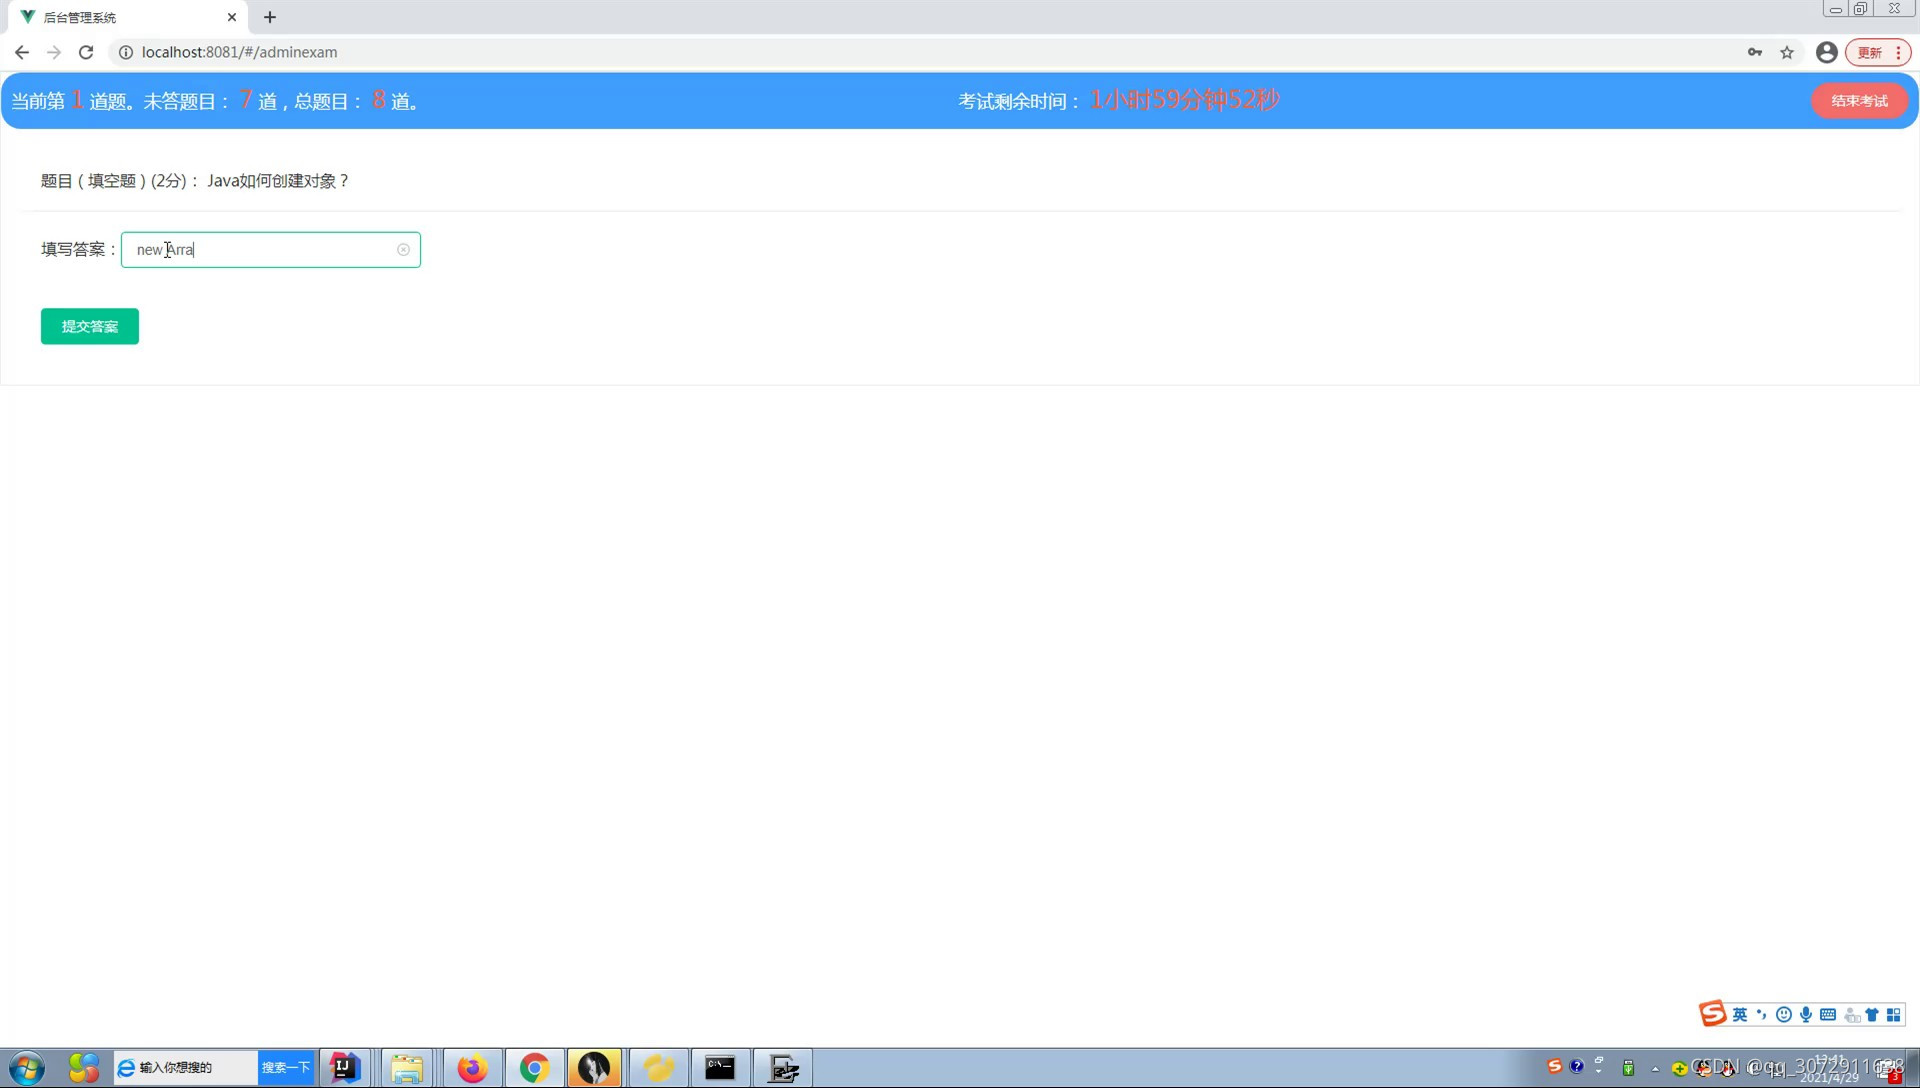Launch the colorful browser icon beside Start

click(84, 1068)
